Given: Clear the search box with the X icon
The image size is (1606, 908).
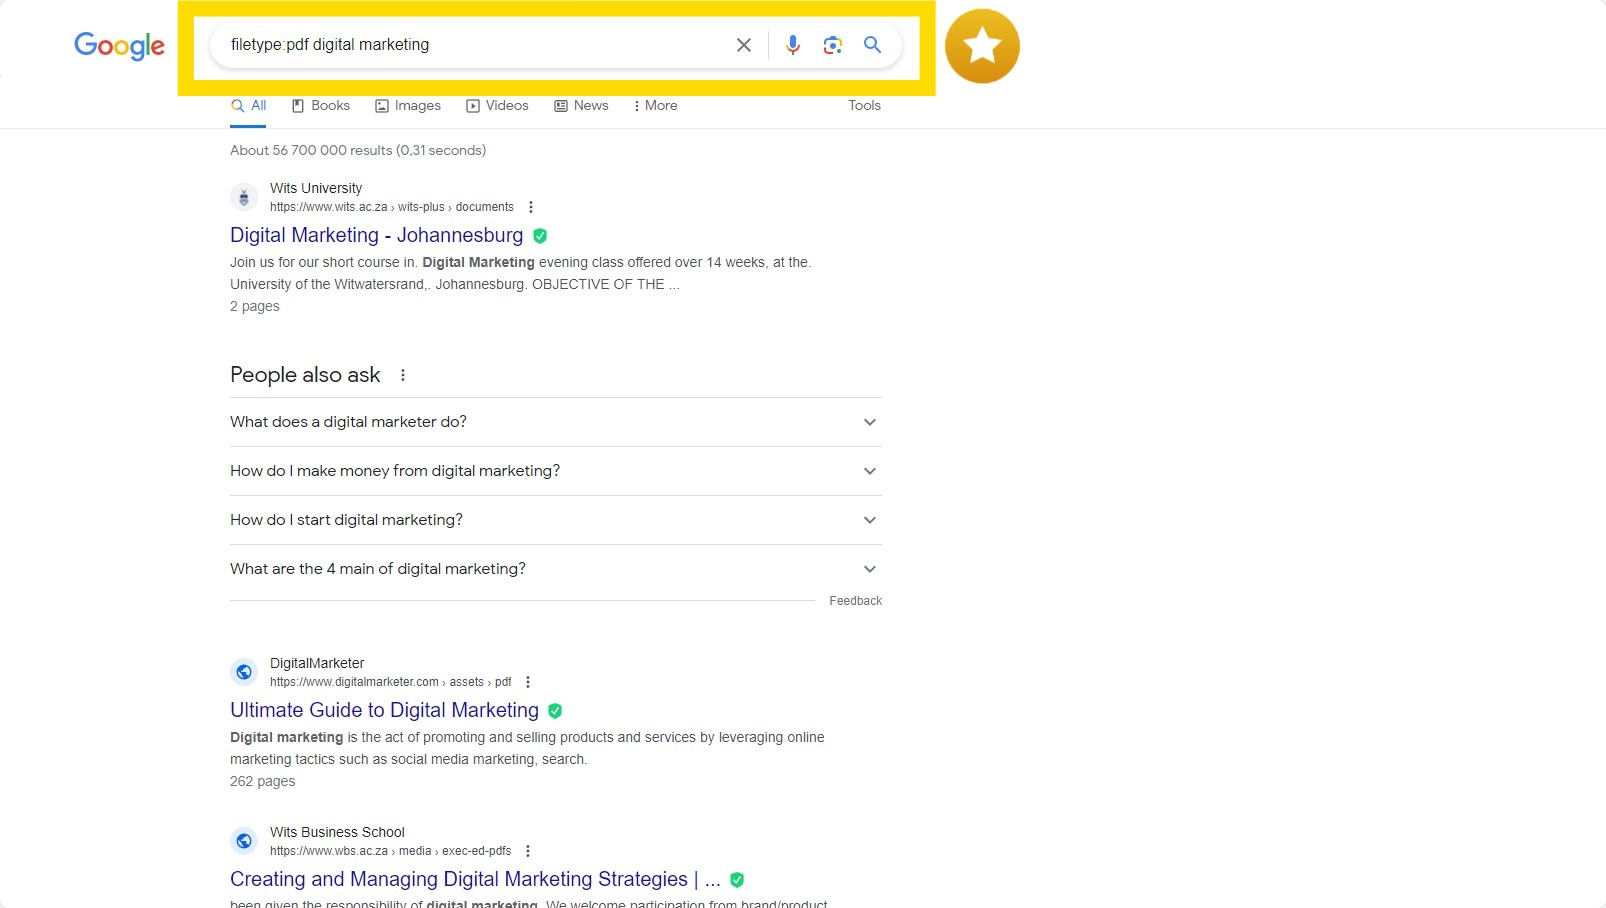Looking at the screenshot, I should click(x=744, y=45).
